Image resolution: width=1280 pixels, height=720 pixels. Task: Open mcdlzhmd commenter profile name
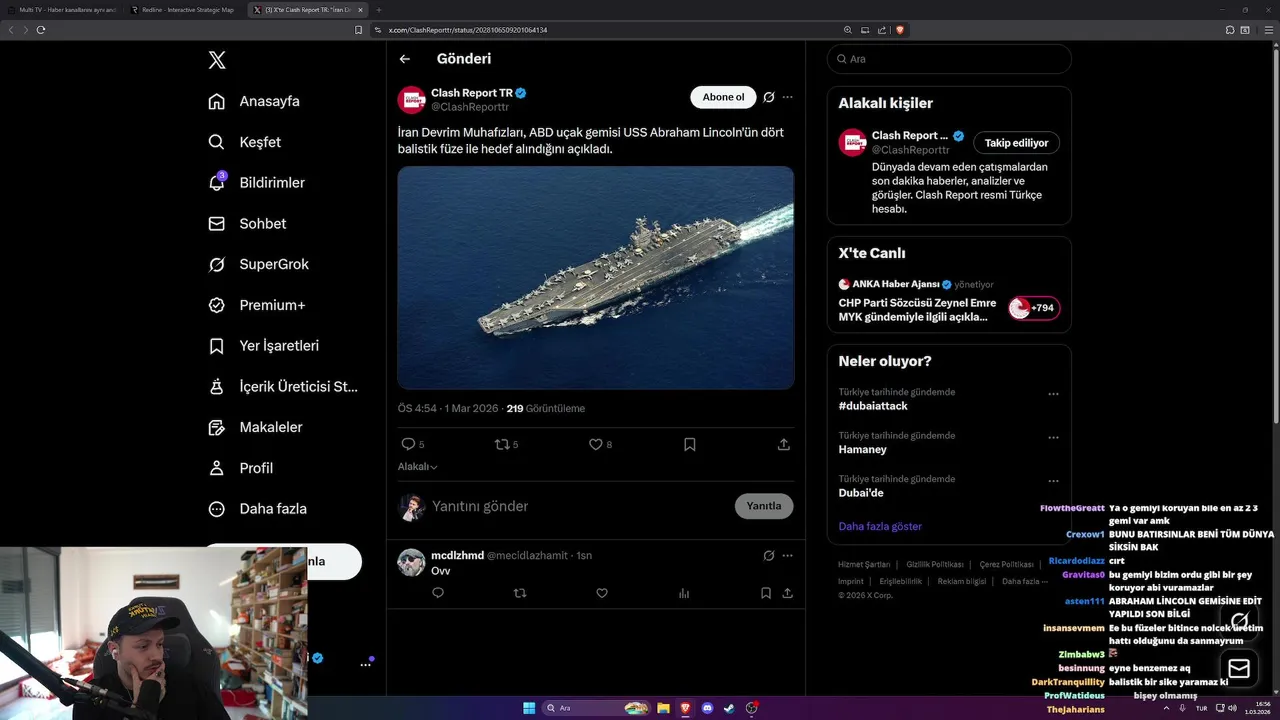tap(457, 555)
